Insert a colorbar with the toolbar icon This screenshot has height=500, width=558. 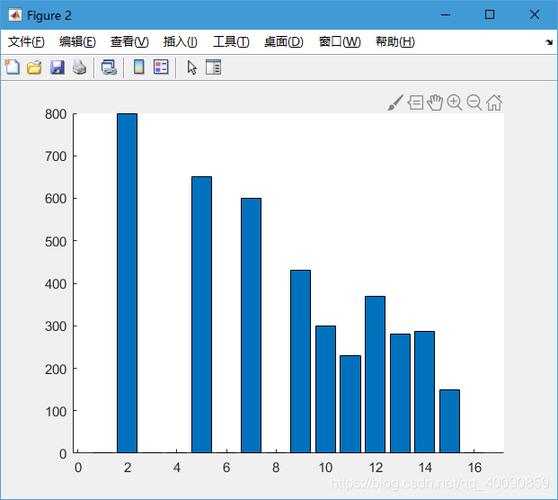(139, 67)
